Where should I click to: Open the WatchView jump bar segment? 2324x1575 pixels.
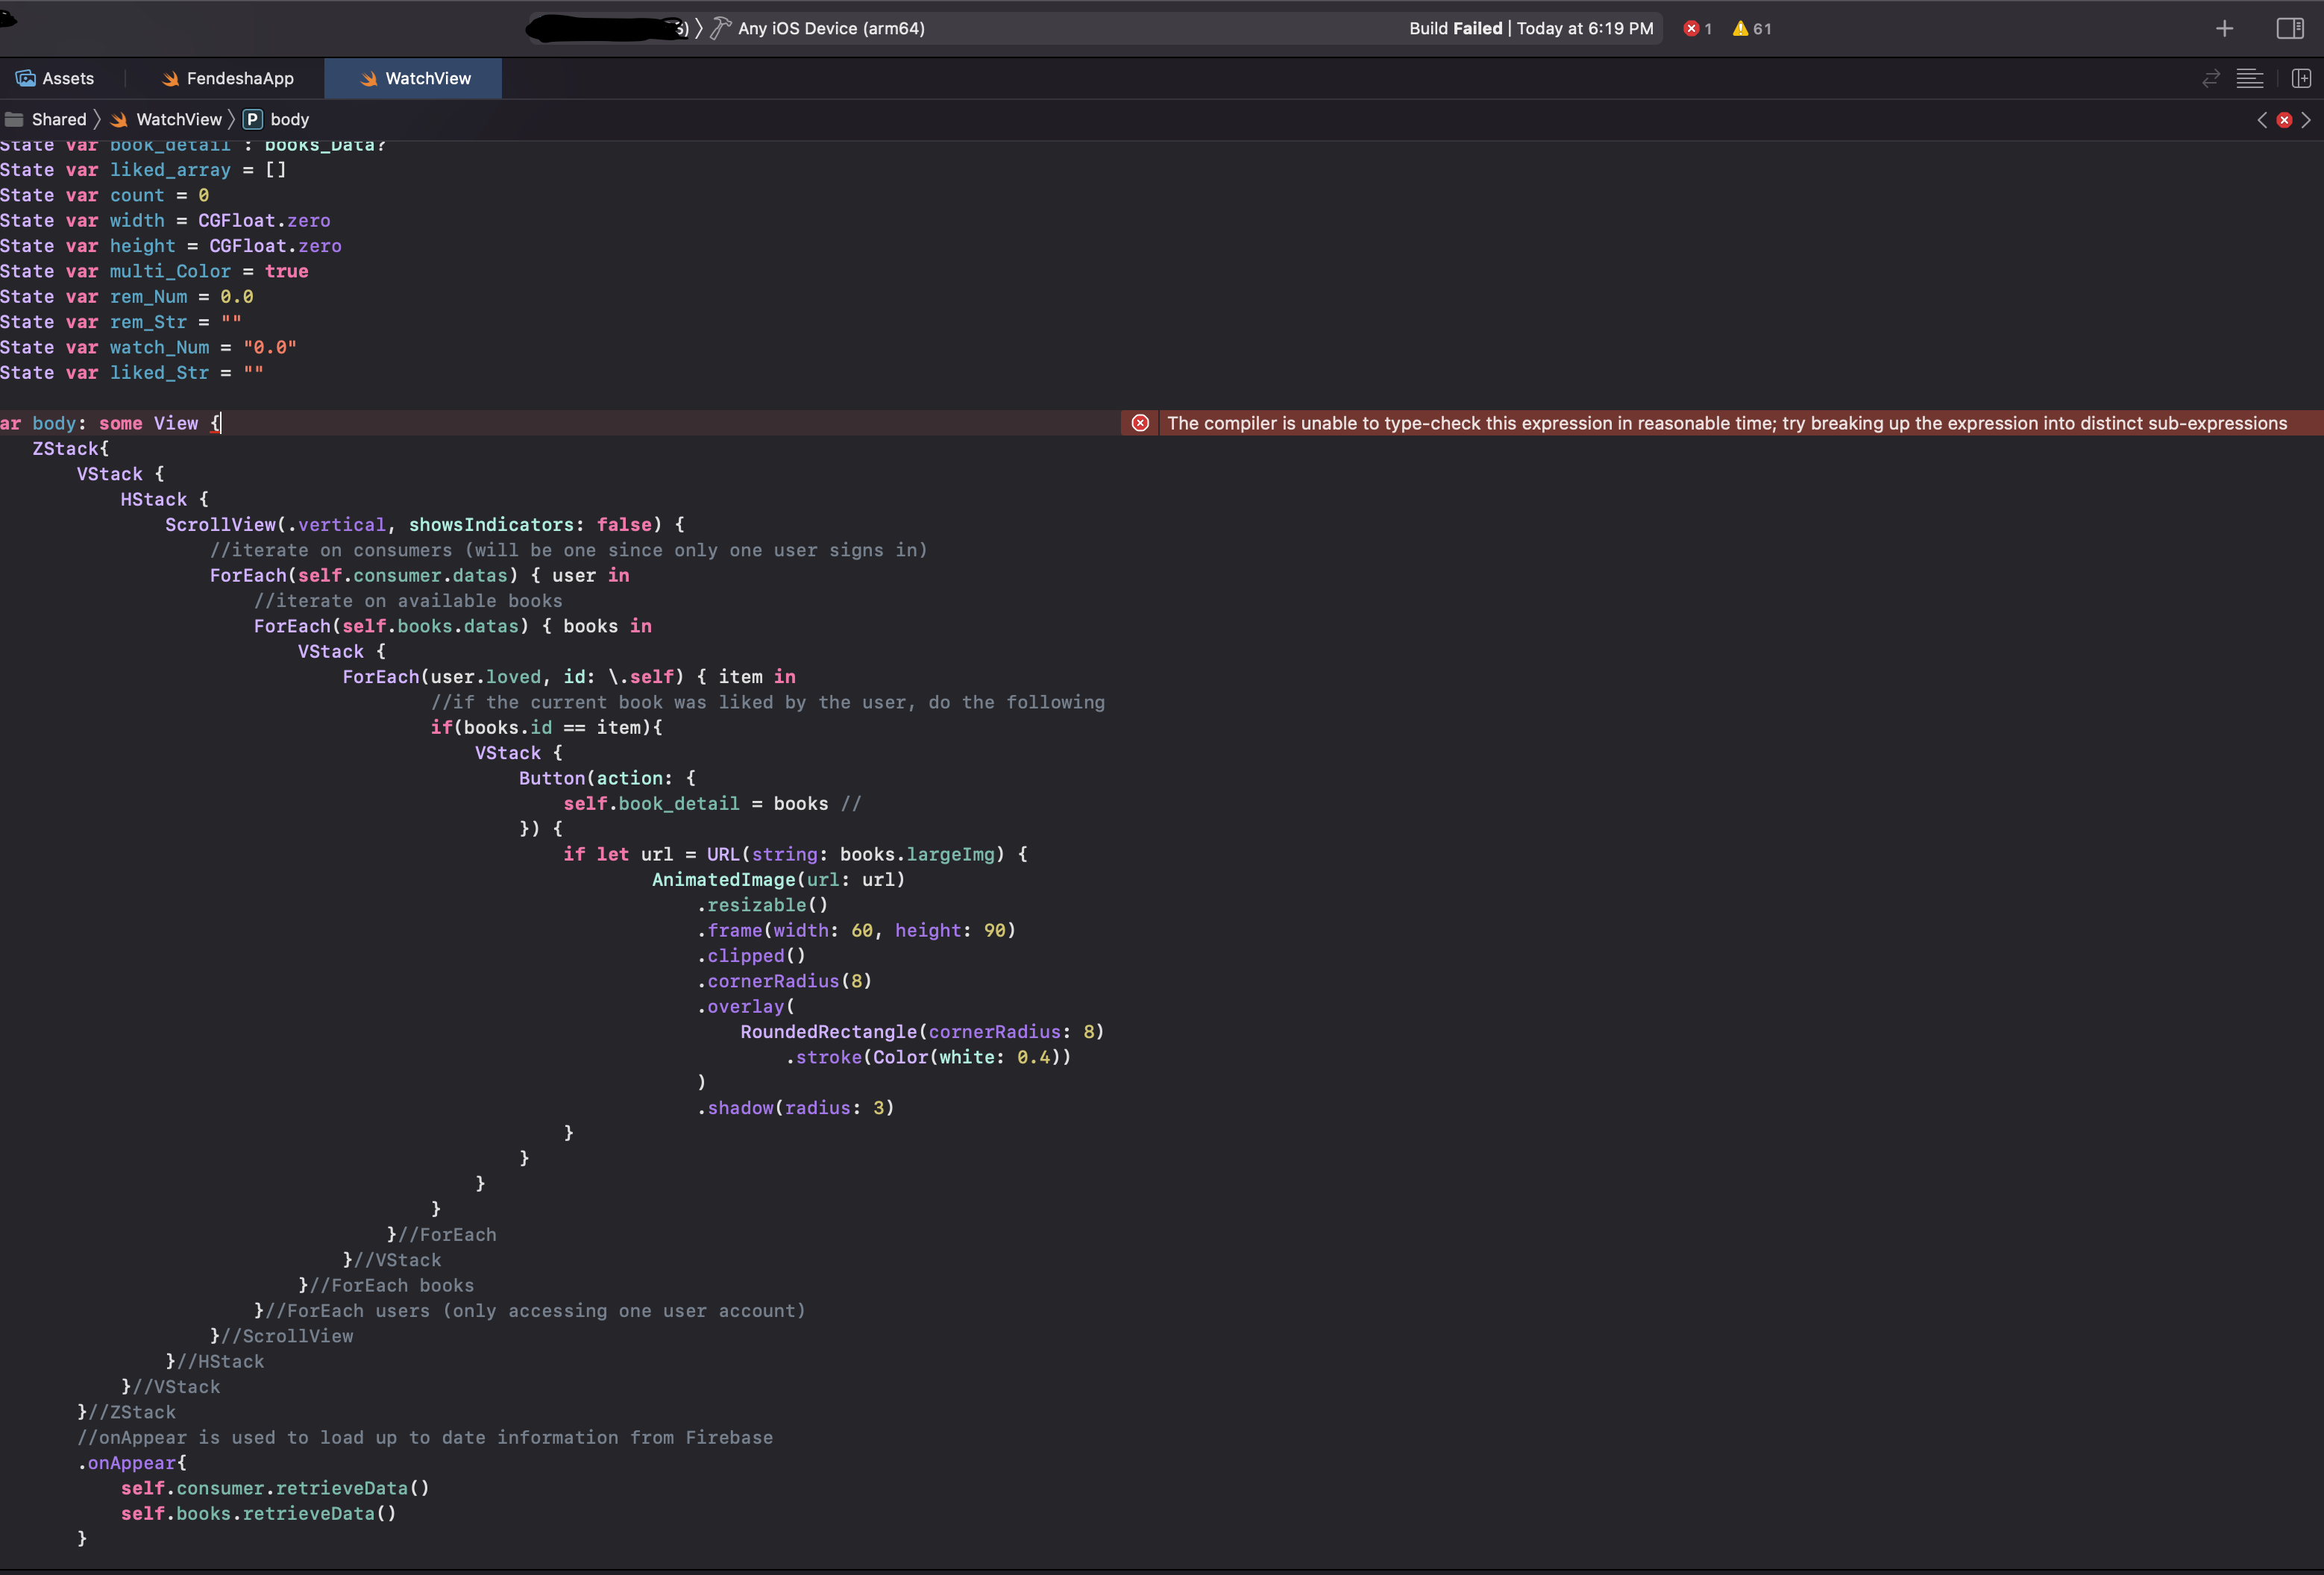pyautogui.click(x=167, y=120)
